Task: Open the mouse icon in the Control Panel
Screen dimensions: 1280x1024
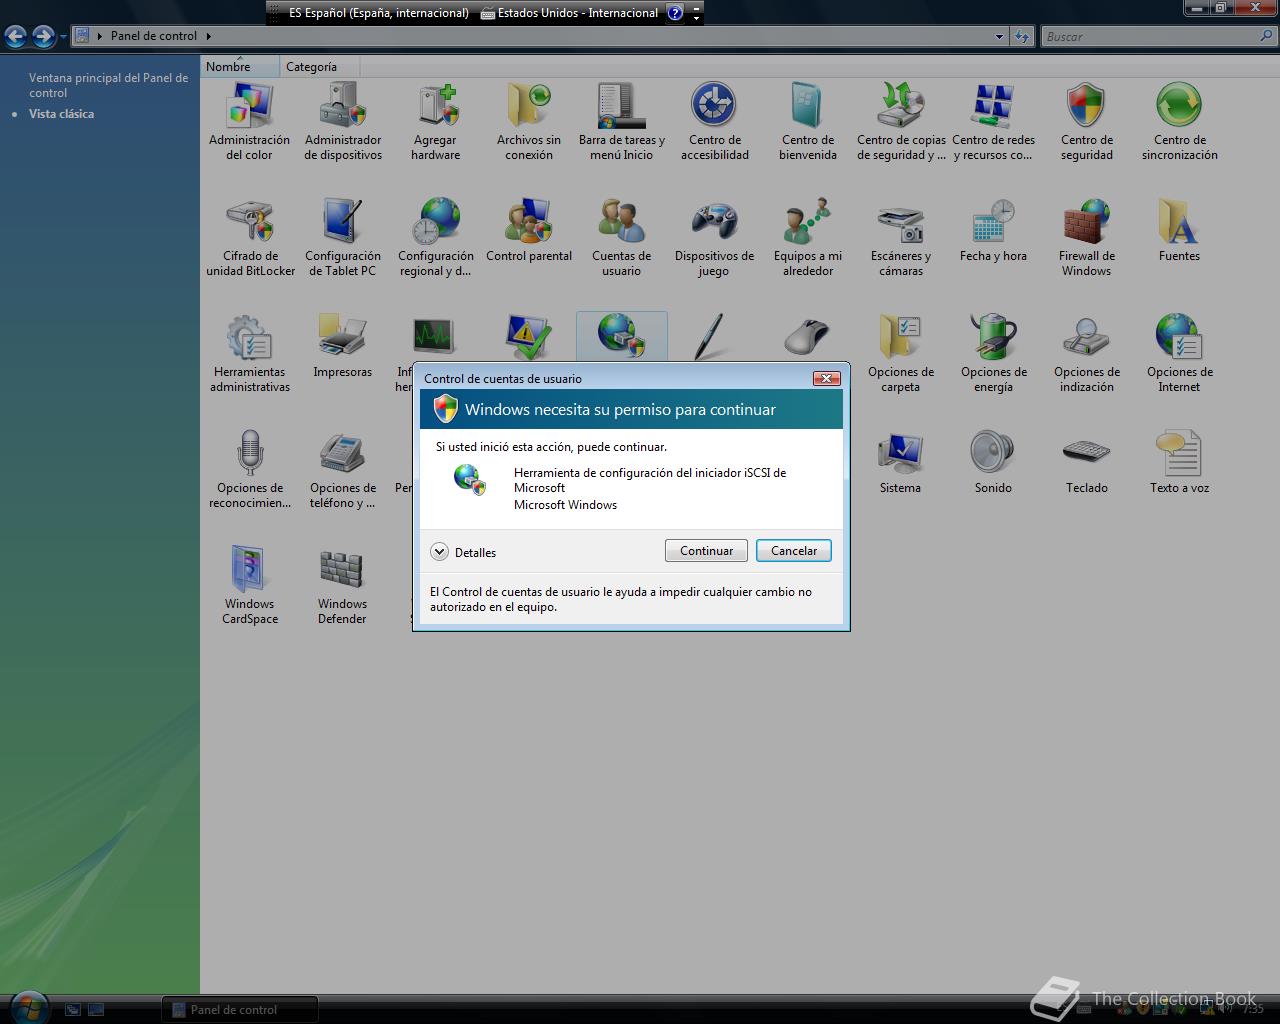Action: pos(808,338)
